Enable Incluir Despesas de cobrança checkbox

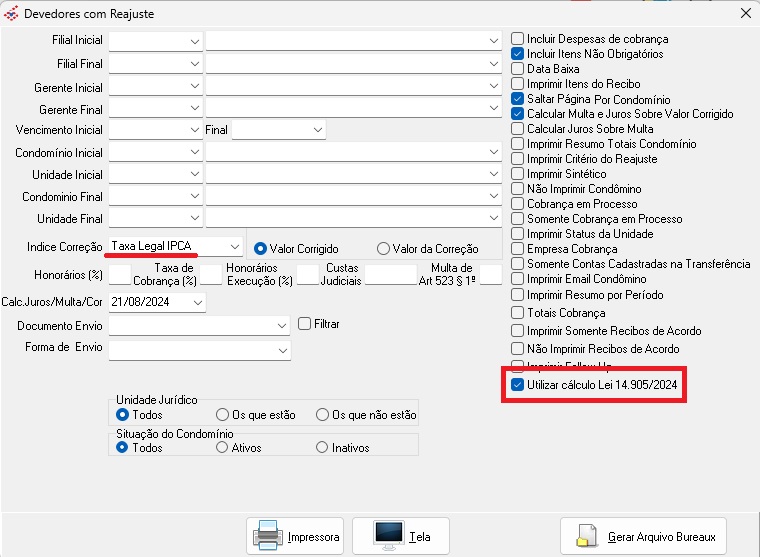pos(517,39)
